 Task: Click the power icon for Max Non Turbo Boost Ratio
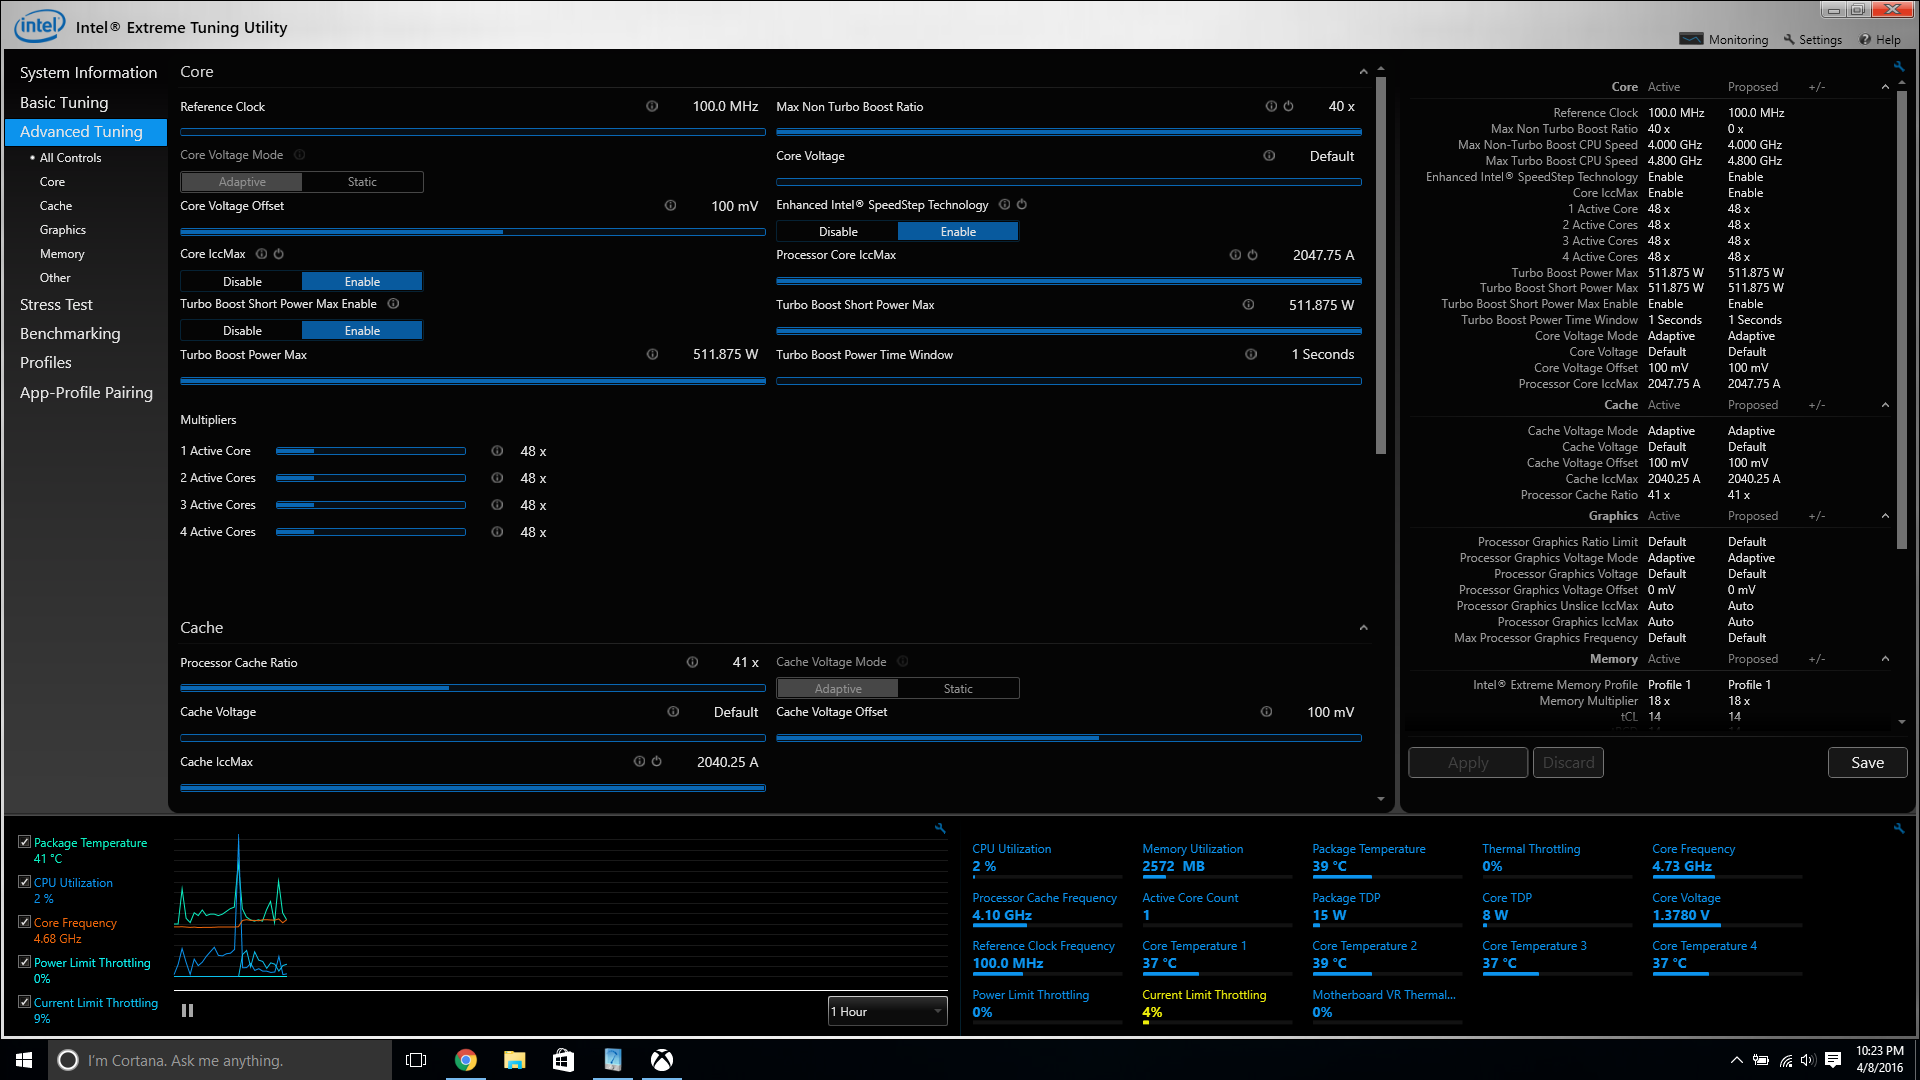pyautogui.click(x=1288, y=107)
